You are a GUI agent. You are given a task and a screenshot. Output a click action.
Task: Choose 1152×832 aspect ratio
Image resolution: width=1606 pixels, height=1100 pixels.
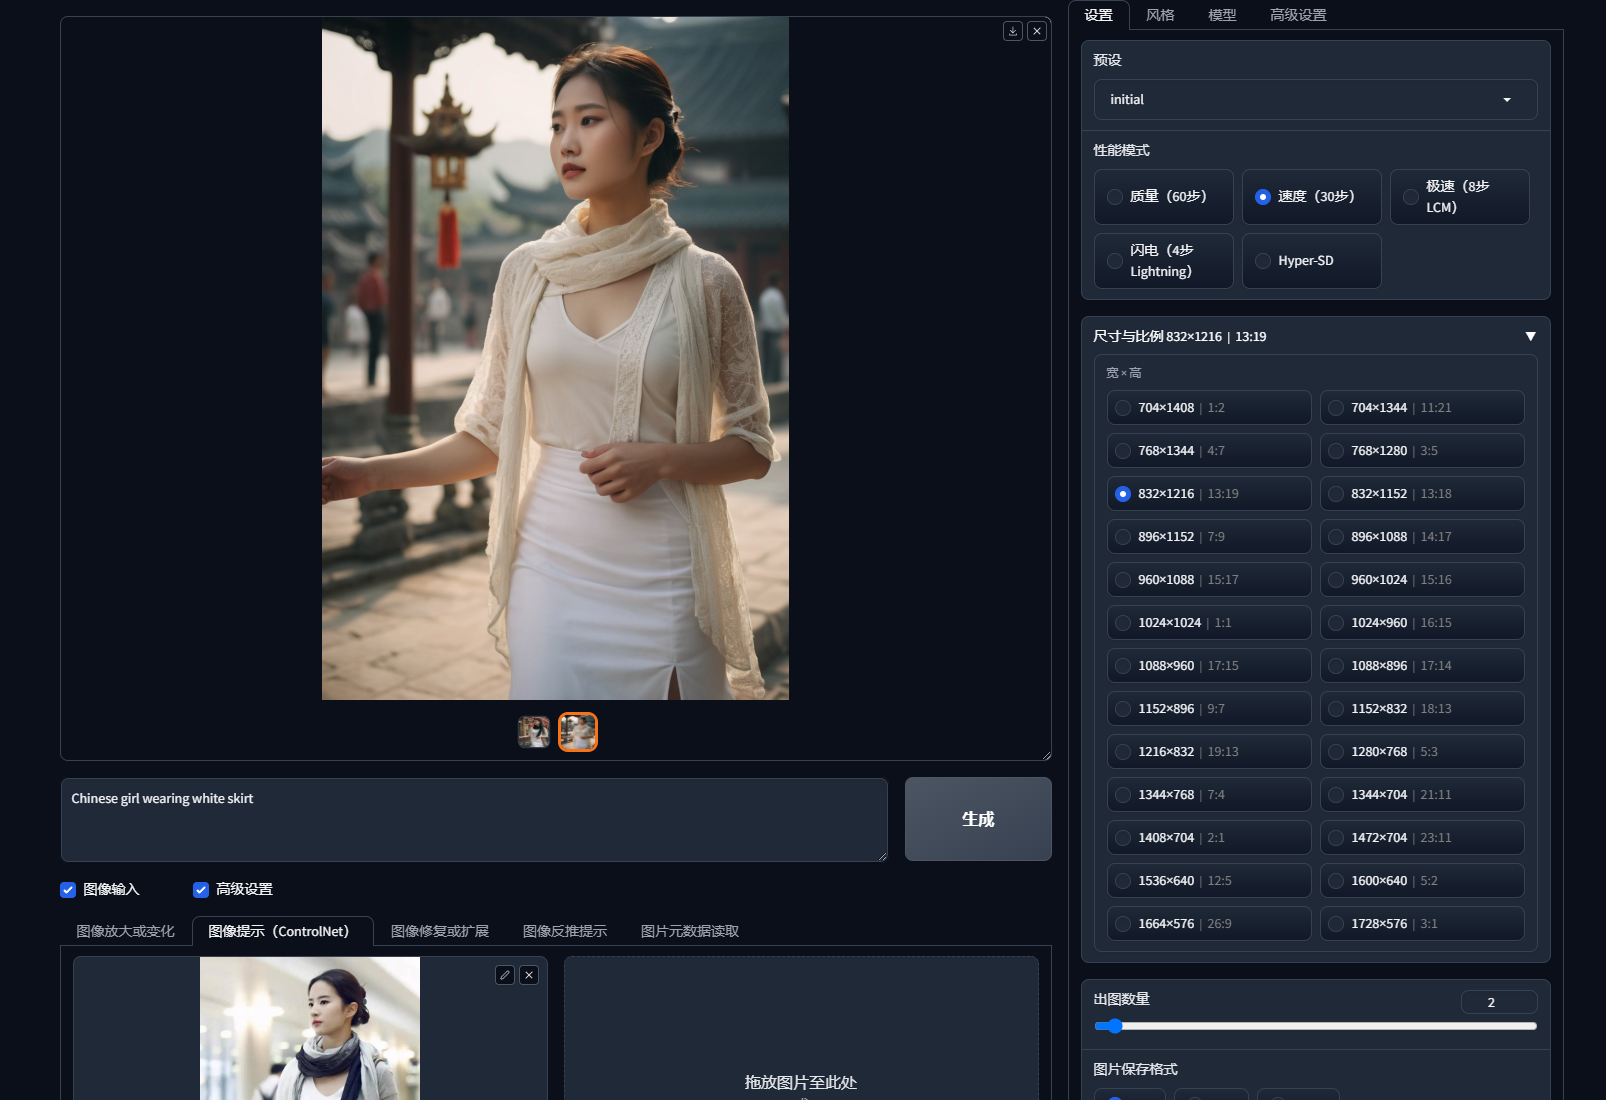1422,709
